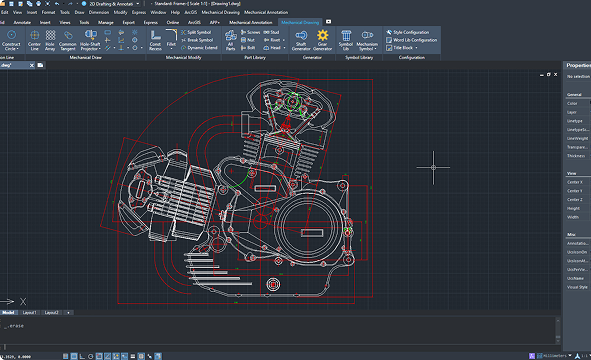
Task: Close the drawing file tab
Action: 32,66
